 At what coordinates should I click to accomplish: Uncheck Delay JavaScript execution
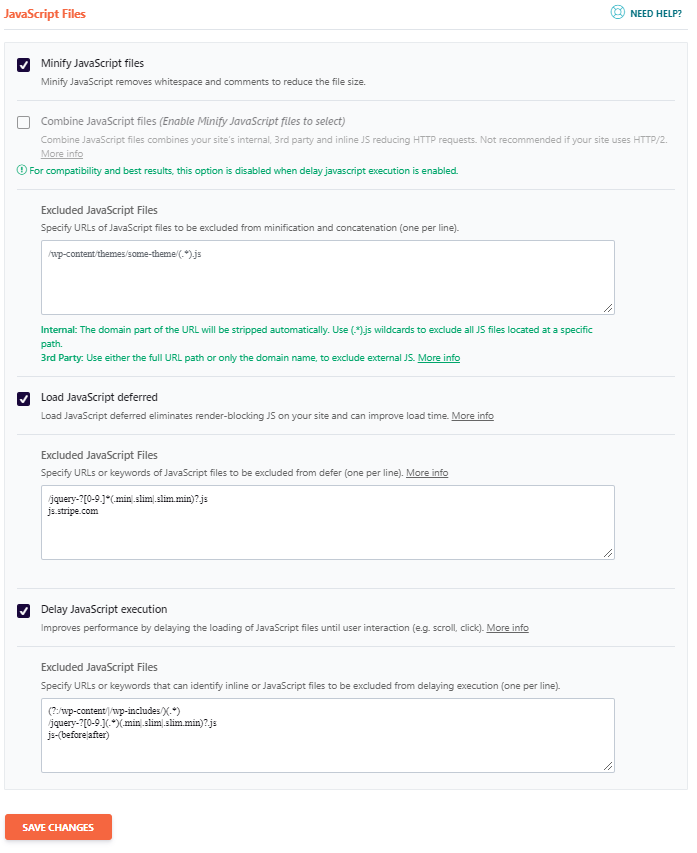[x=23, y=611]
